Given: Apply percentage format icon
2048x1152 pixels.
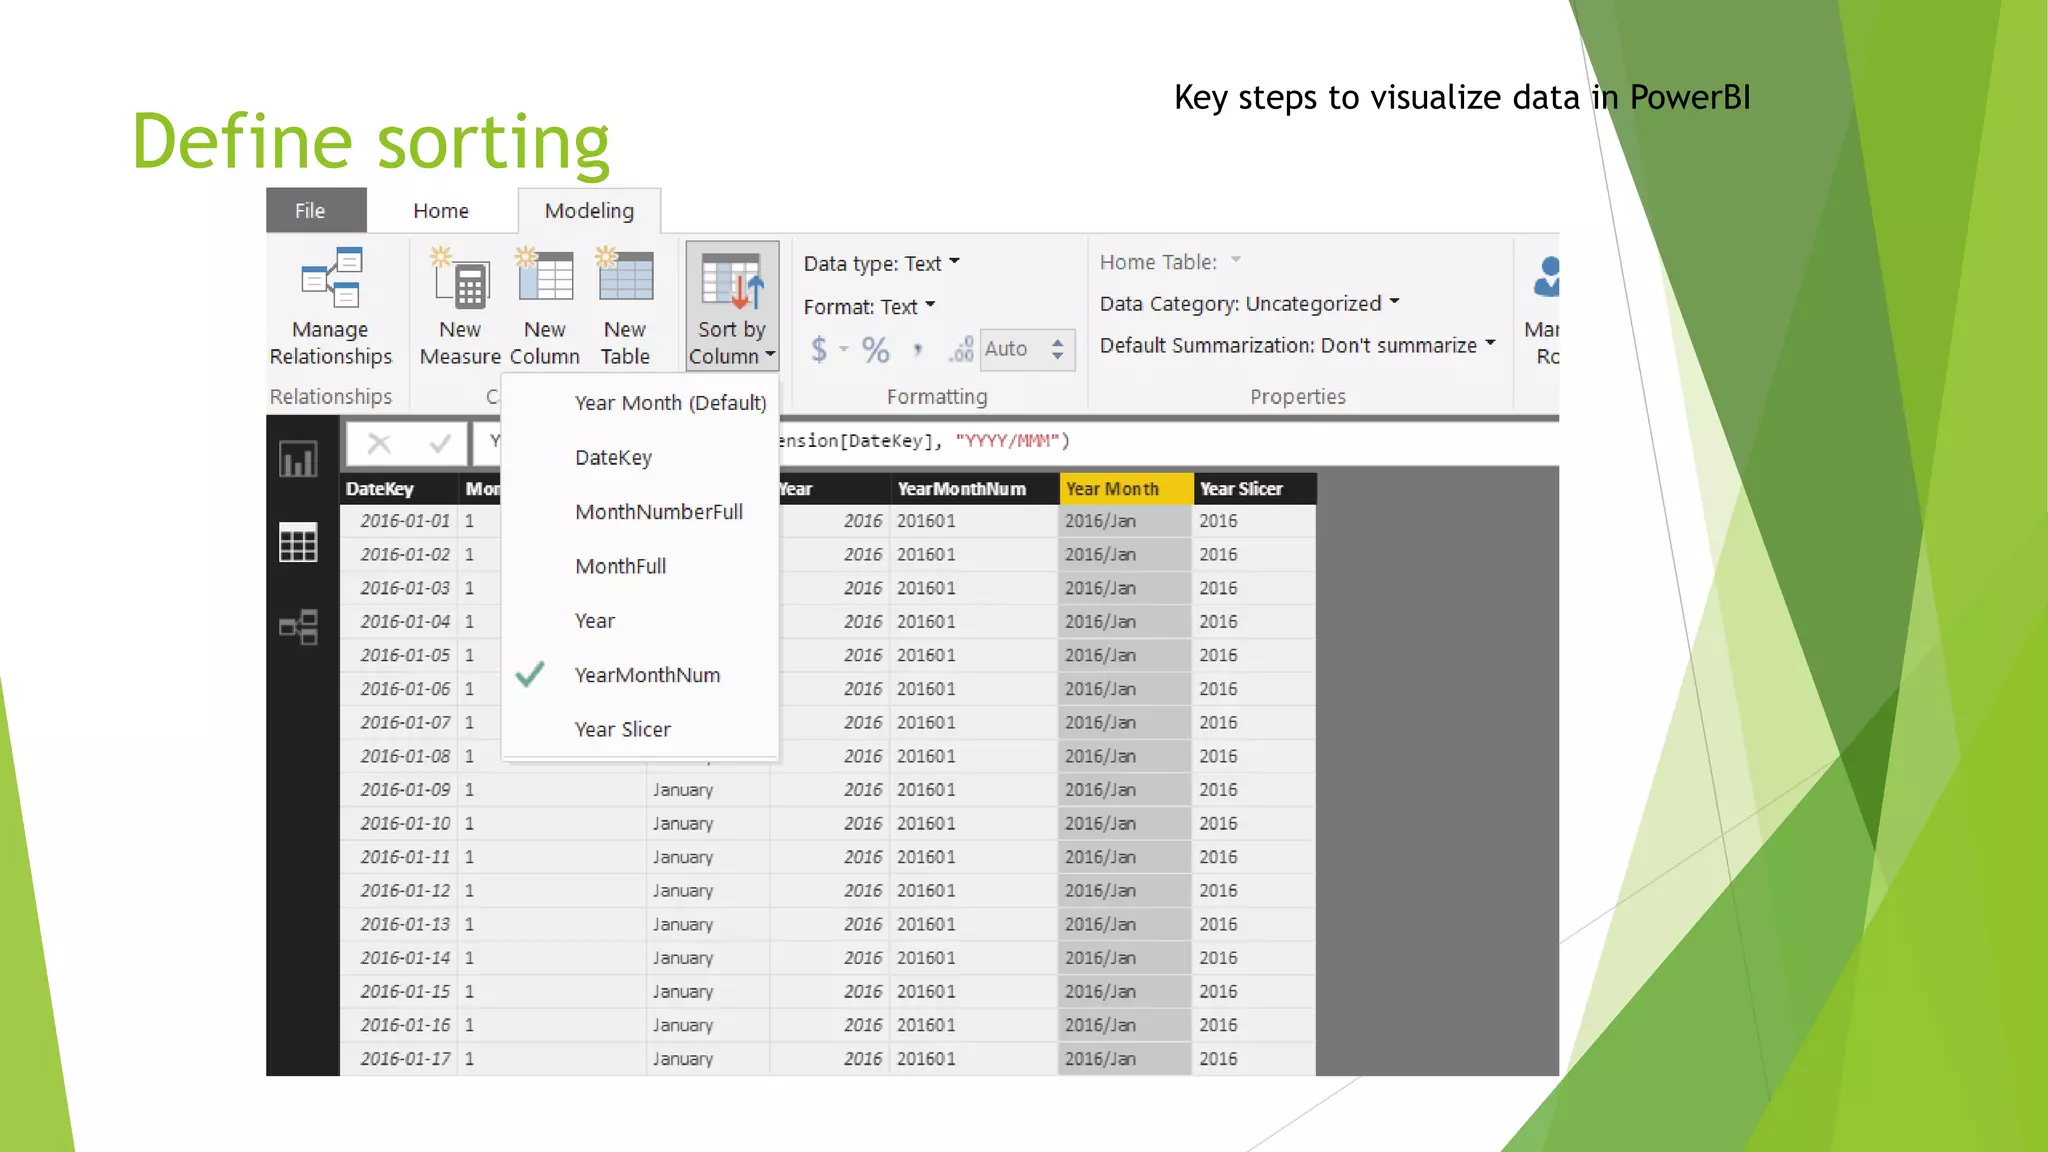Looking at the screenshot, I should (876, 349).
